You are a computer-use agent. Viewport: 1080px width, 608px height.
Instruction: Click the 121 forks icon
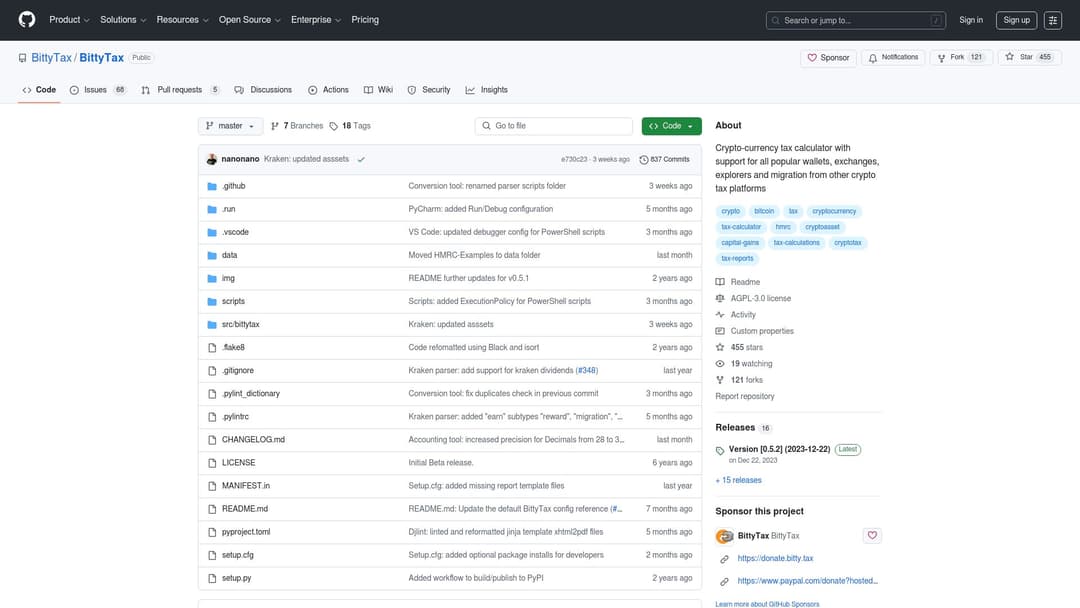tap(720, 380)
